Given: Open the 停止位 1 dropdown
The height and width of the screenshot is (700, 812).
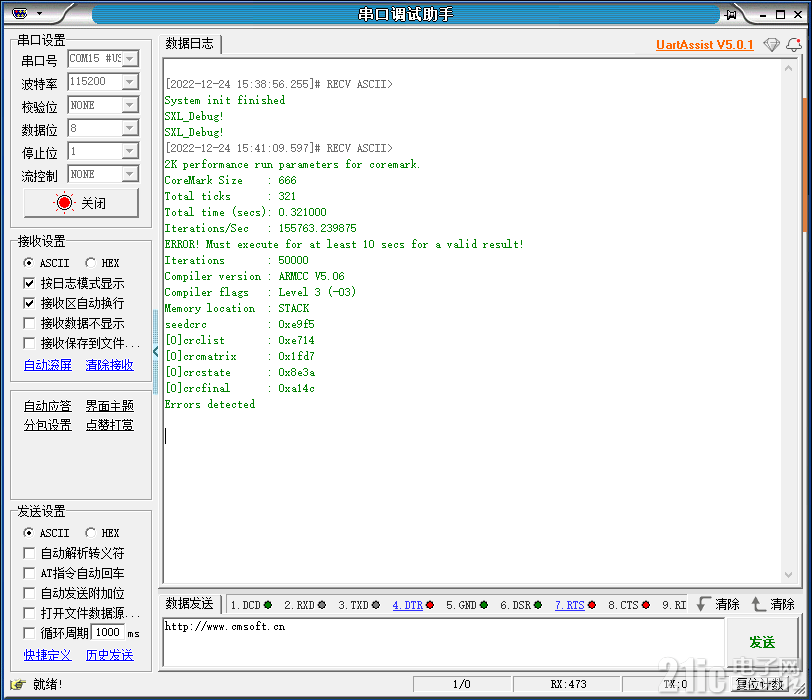Looking at the screenshot, I should (130, 151).
